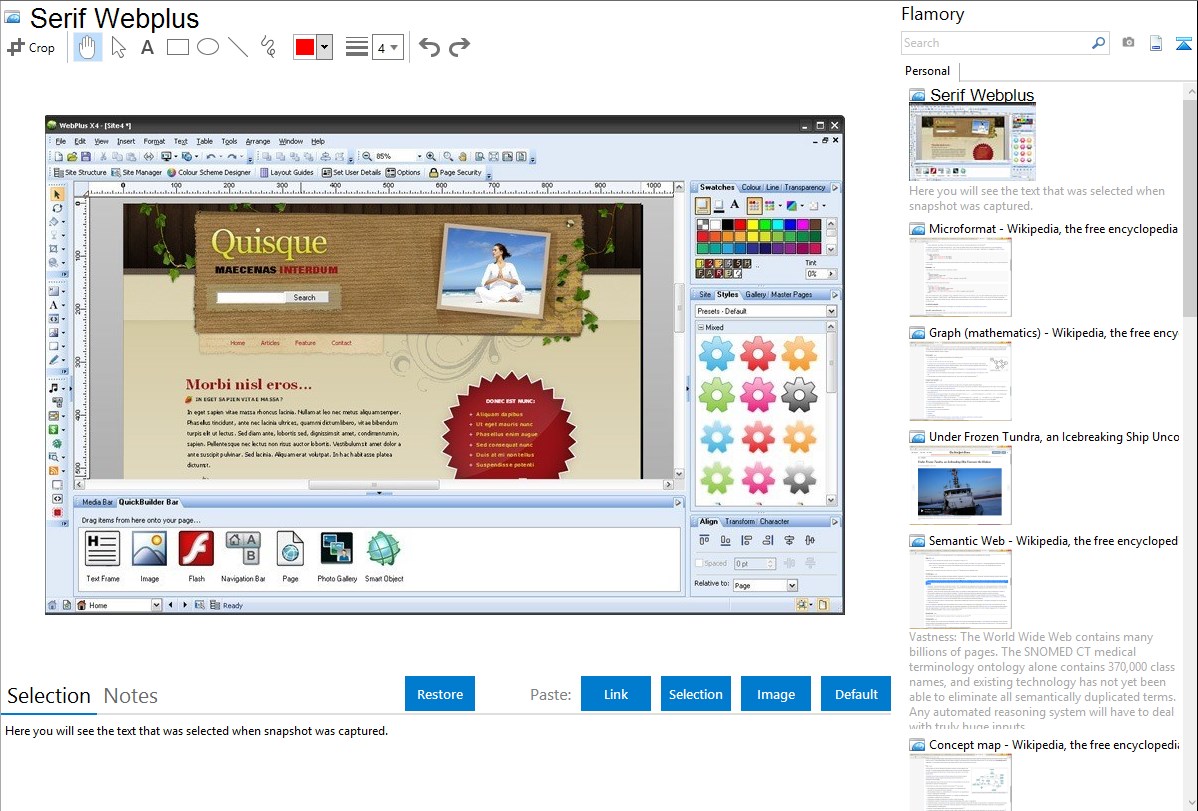Open the Microformat Wikipedia snapshot thumbnail
The image size is (1198, 811).
coord(960,277)
